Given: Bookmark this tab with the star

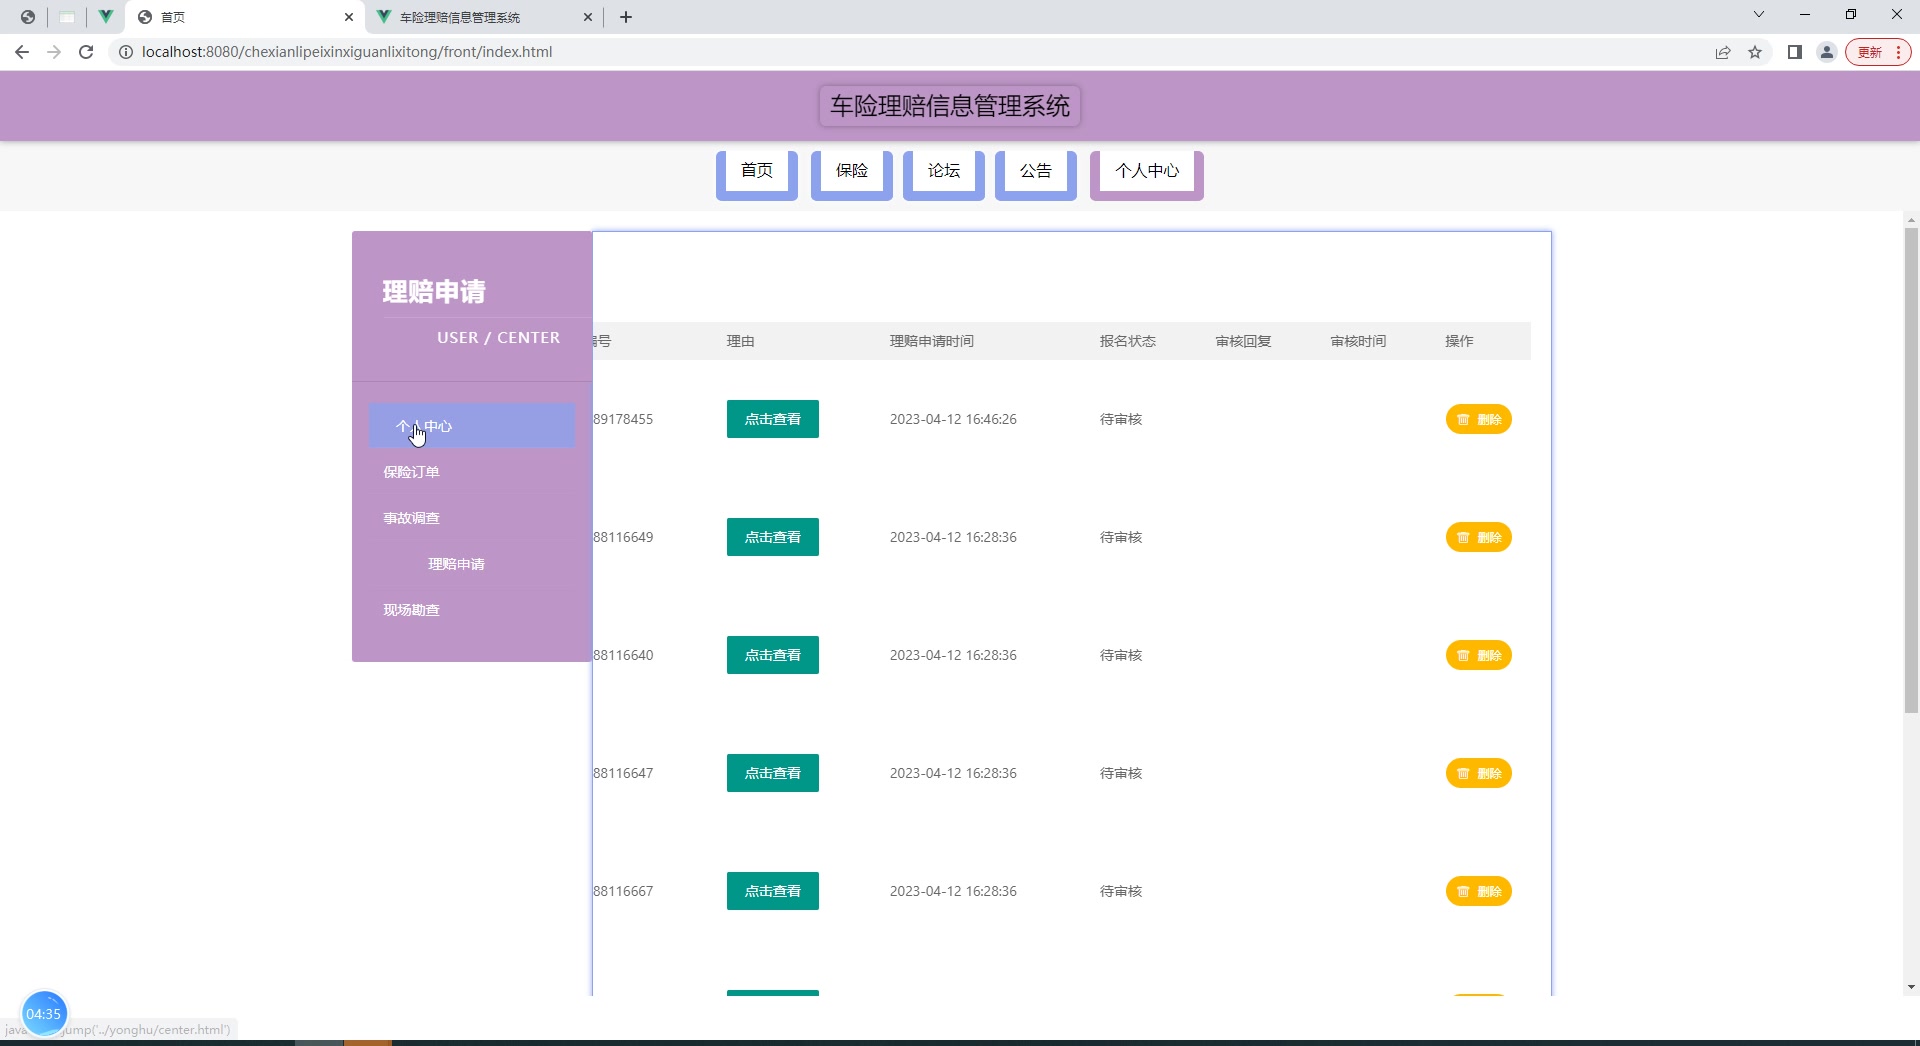Looking at the screenshot, I should (1755, 52).
